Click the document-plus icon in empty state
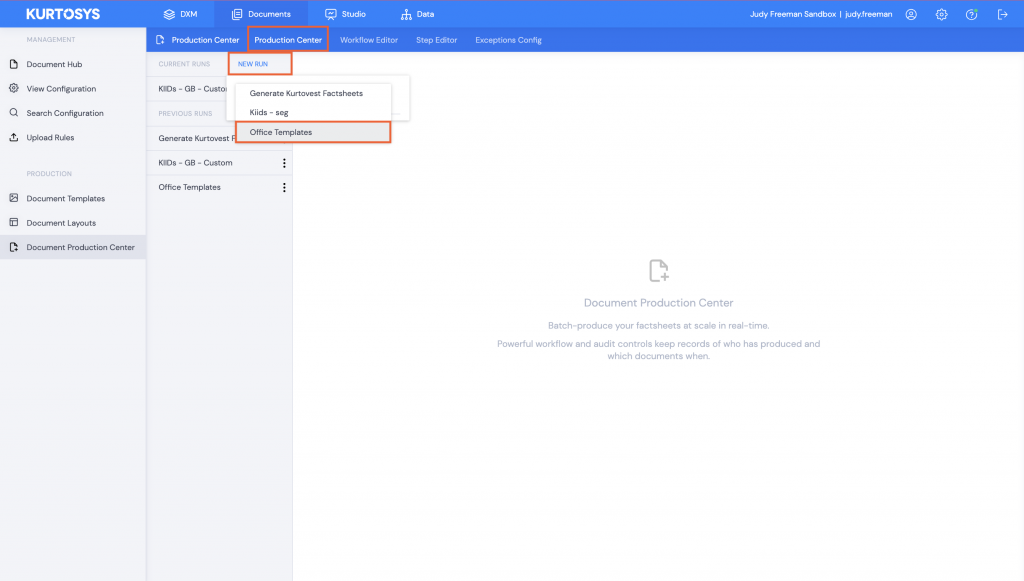1024x581 pixels. click(x=658, y=270)
